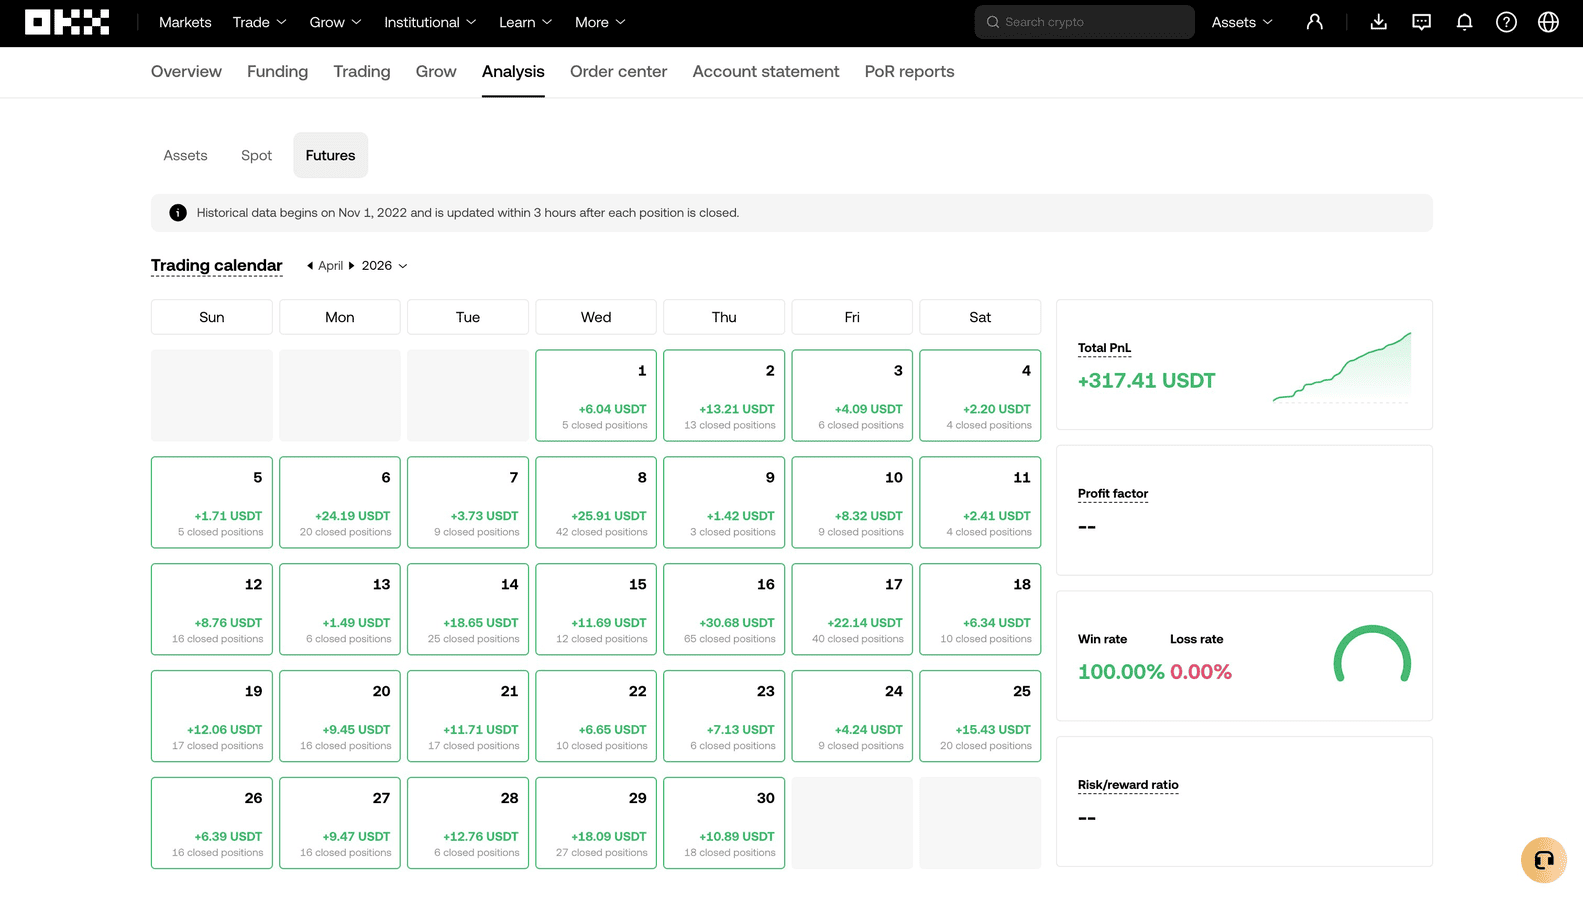Click the 100.00% win rate value
1583x900 pixels.
coord(1121,672)
